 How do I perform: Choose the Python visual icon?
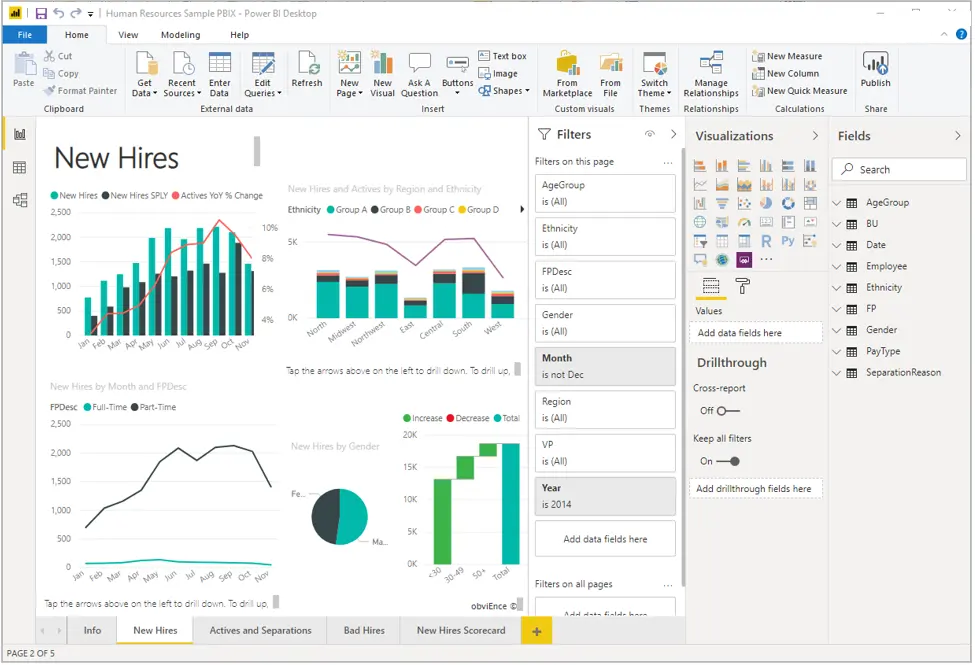[x=788, y=241]
